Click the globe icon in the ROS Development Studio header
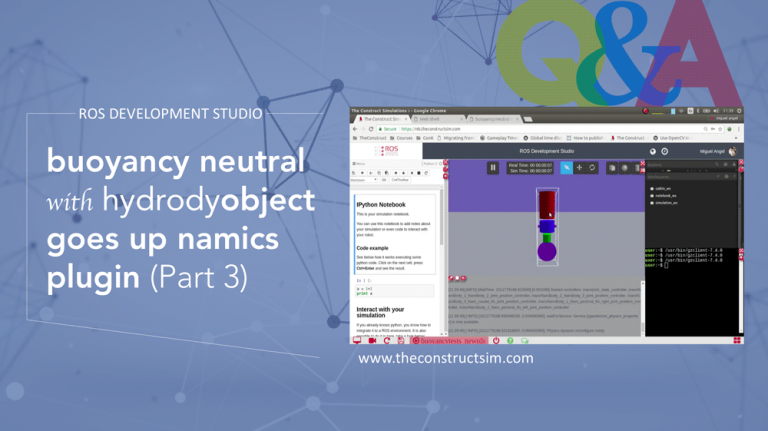This screenshot has width=768, height=431. 652,151
